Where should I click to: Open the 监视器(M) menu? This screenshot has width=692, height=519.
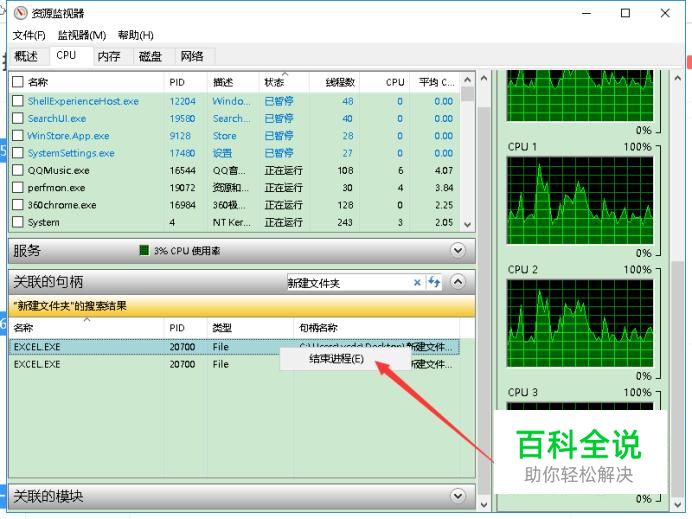click(82, 35)
